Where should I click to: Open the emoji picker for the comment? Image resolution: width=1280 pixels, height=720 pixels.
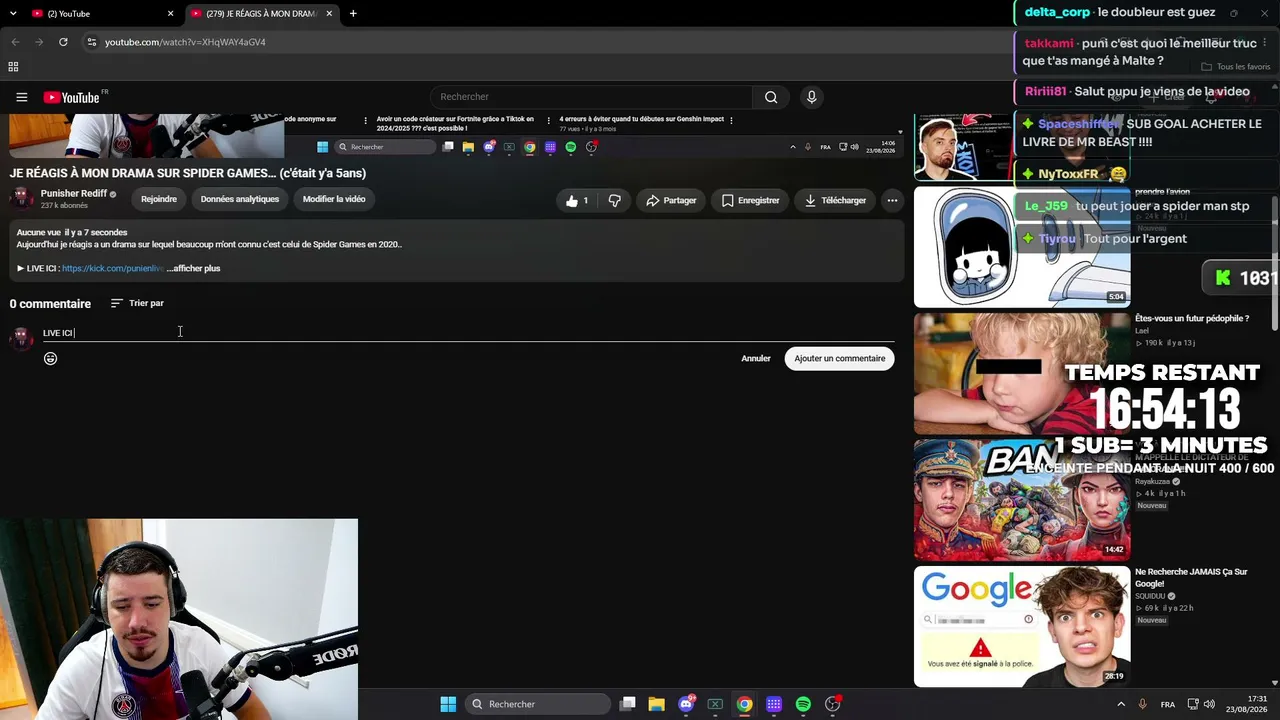click(50, 359)
